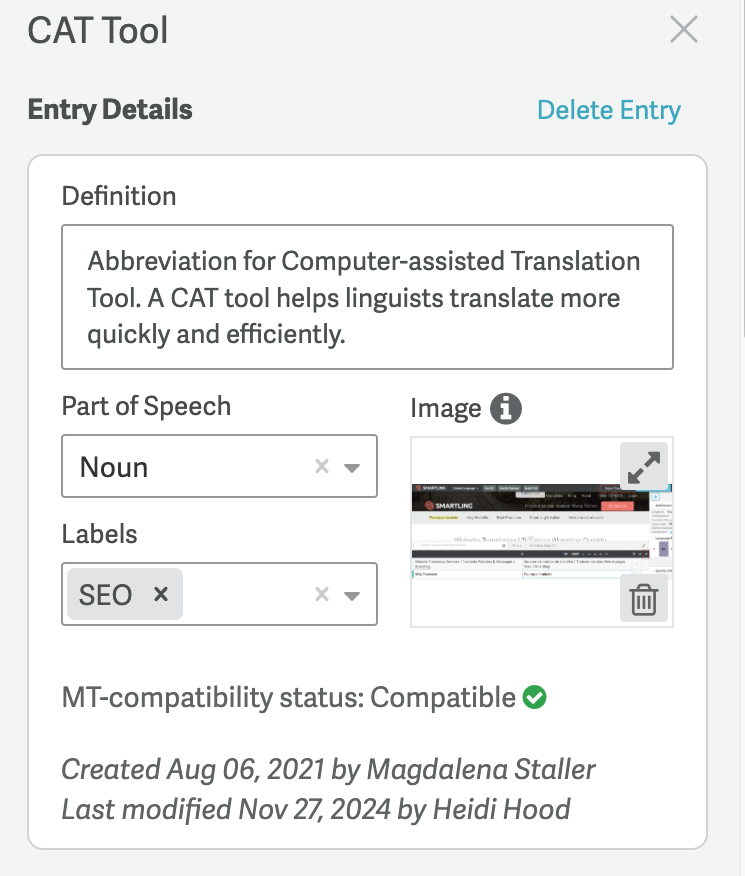The height and width of the screenshot is (876, 745).
Task: Delete the image with trash icon
Action: coord(644,599)
